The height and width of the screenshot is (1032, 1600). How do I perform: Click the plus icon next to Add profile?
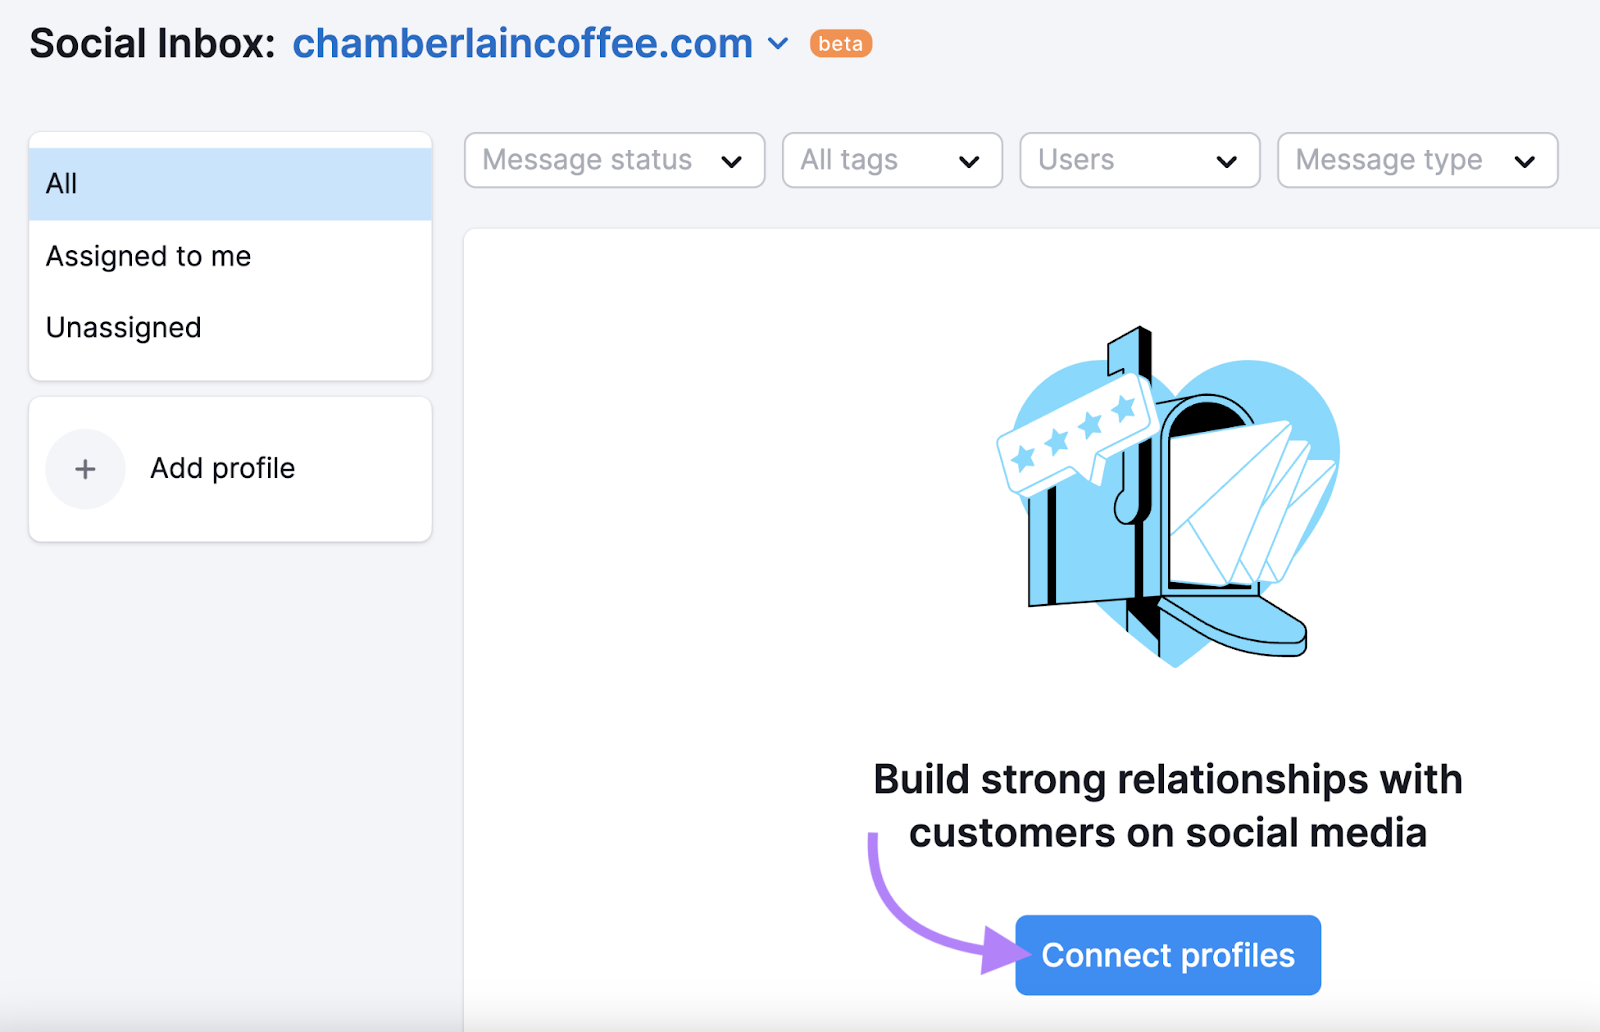[85, 468]
